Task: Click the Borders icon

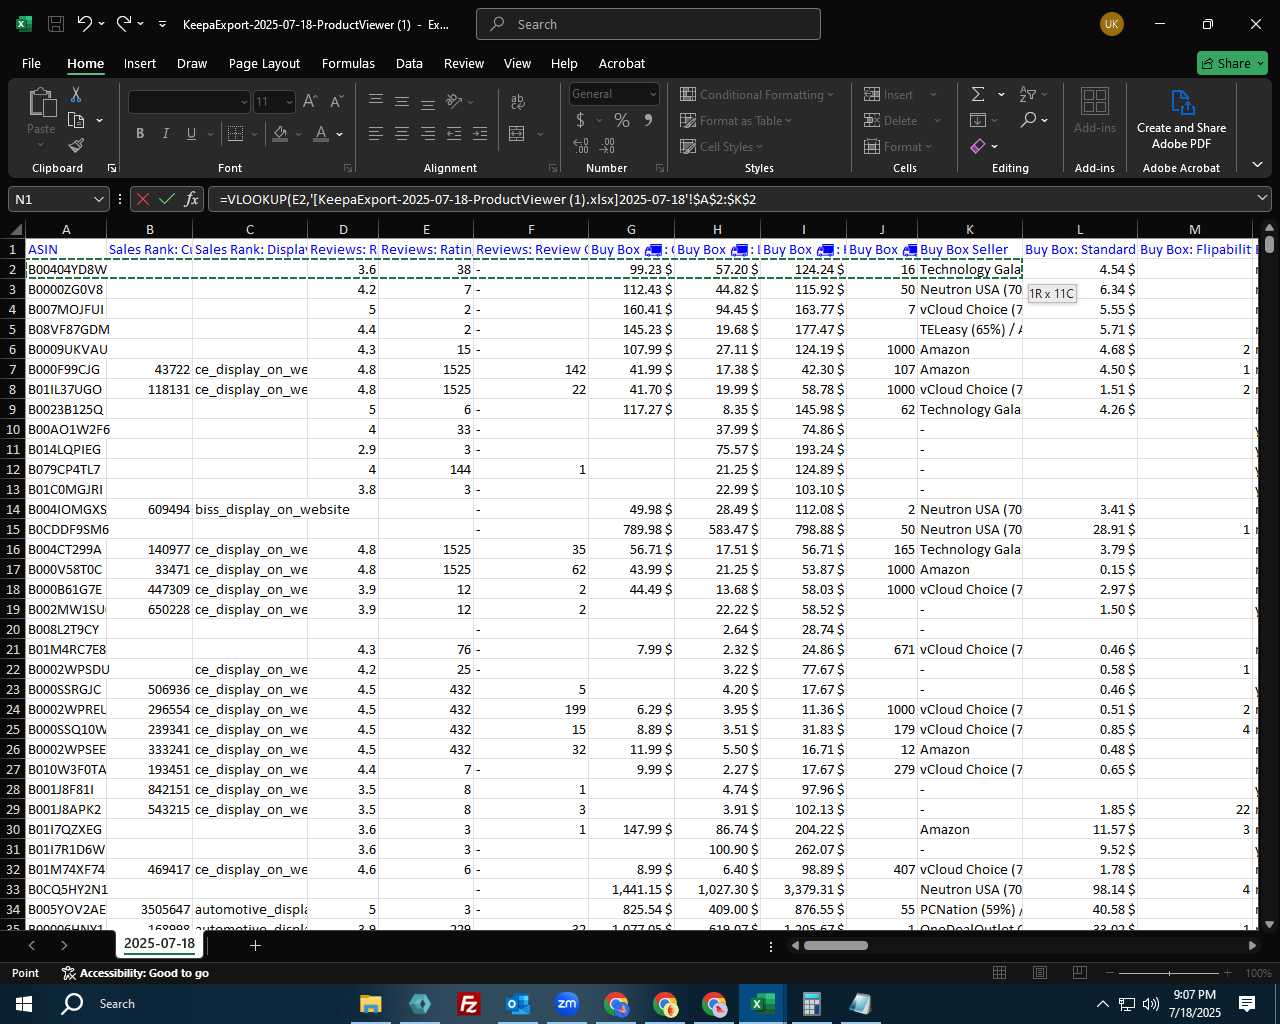Action: [x=236, y=133]
